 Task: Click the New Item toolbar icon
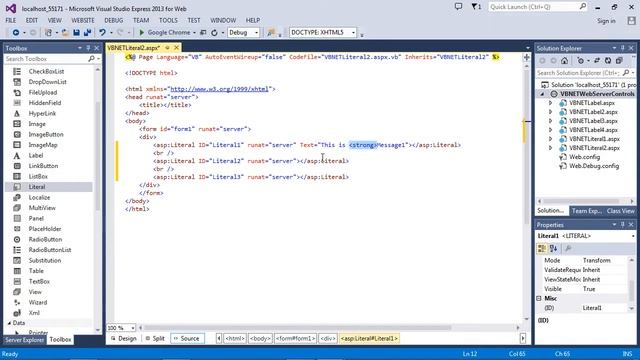tap(48, 32)
